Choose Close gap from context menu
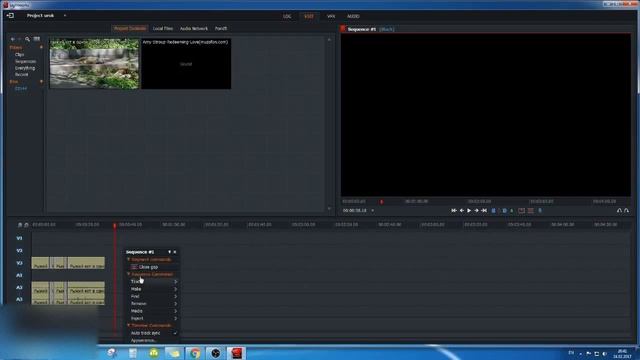640x360 pixels. click(x=148, y=267)
